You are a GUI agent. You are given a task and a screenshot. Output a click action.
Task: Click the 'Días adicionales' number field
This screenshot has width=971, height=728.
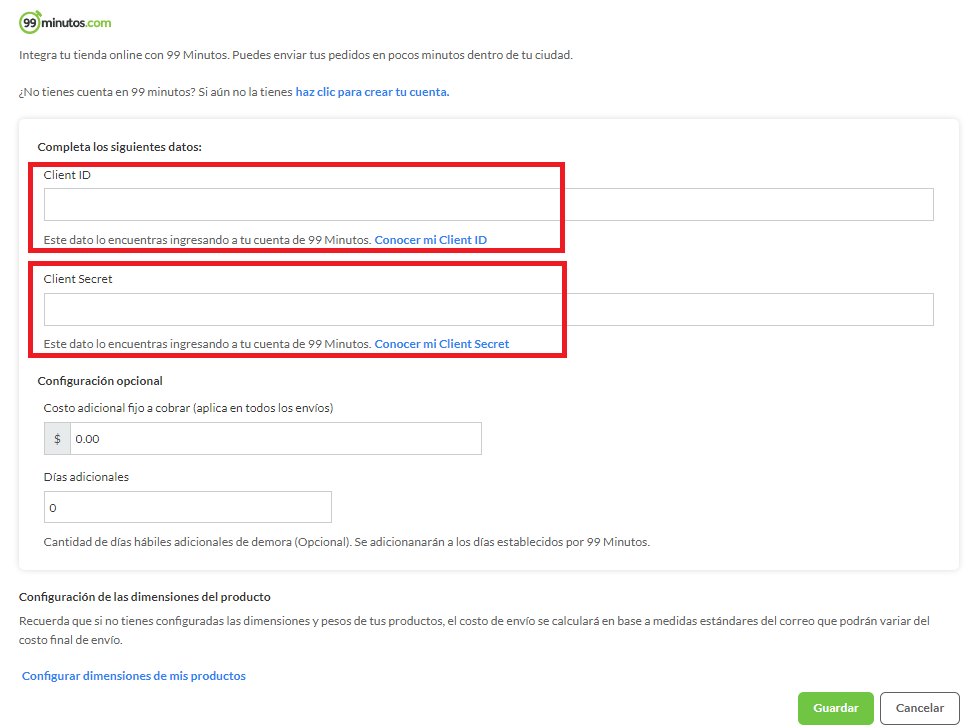tap(188, 508)
